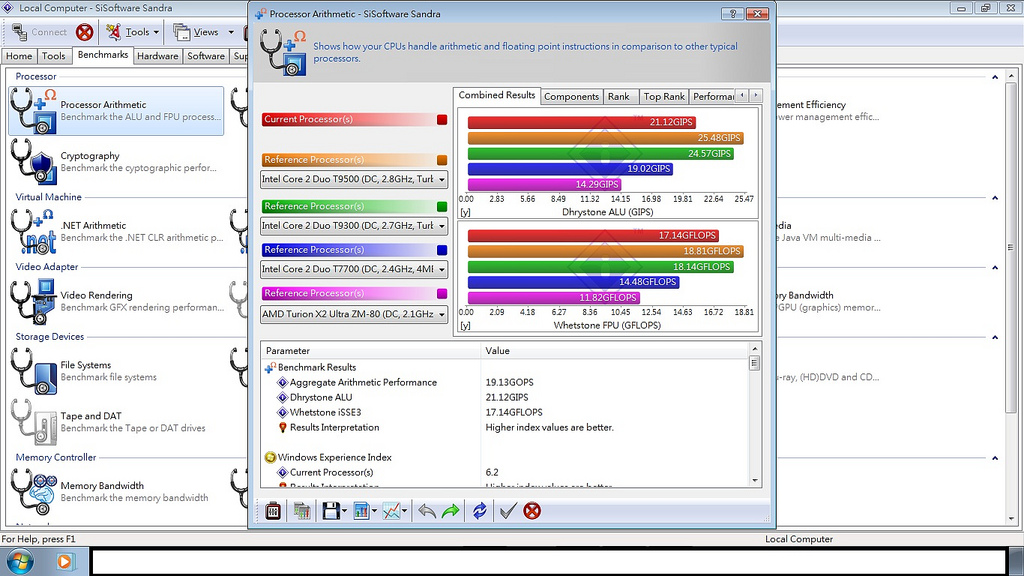
Task: Click the green Reference Processor color swatch
Action: tap(442, 206)
